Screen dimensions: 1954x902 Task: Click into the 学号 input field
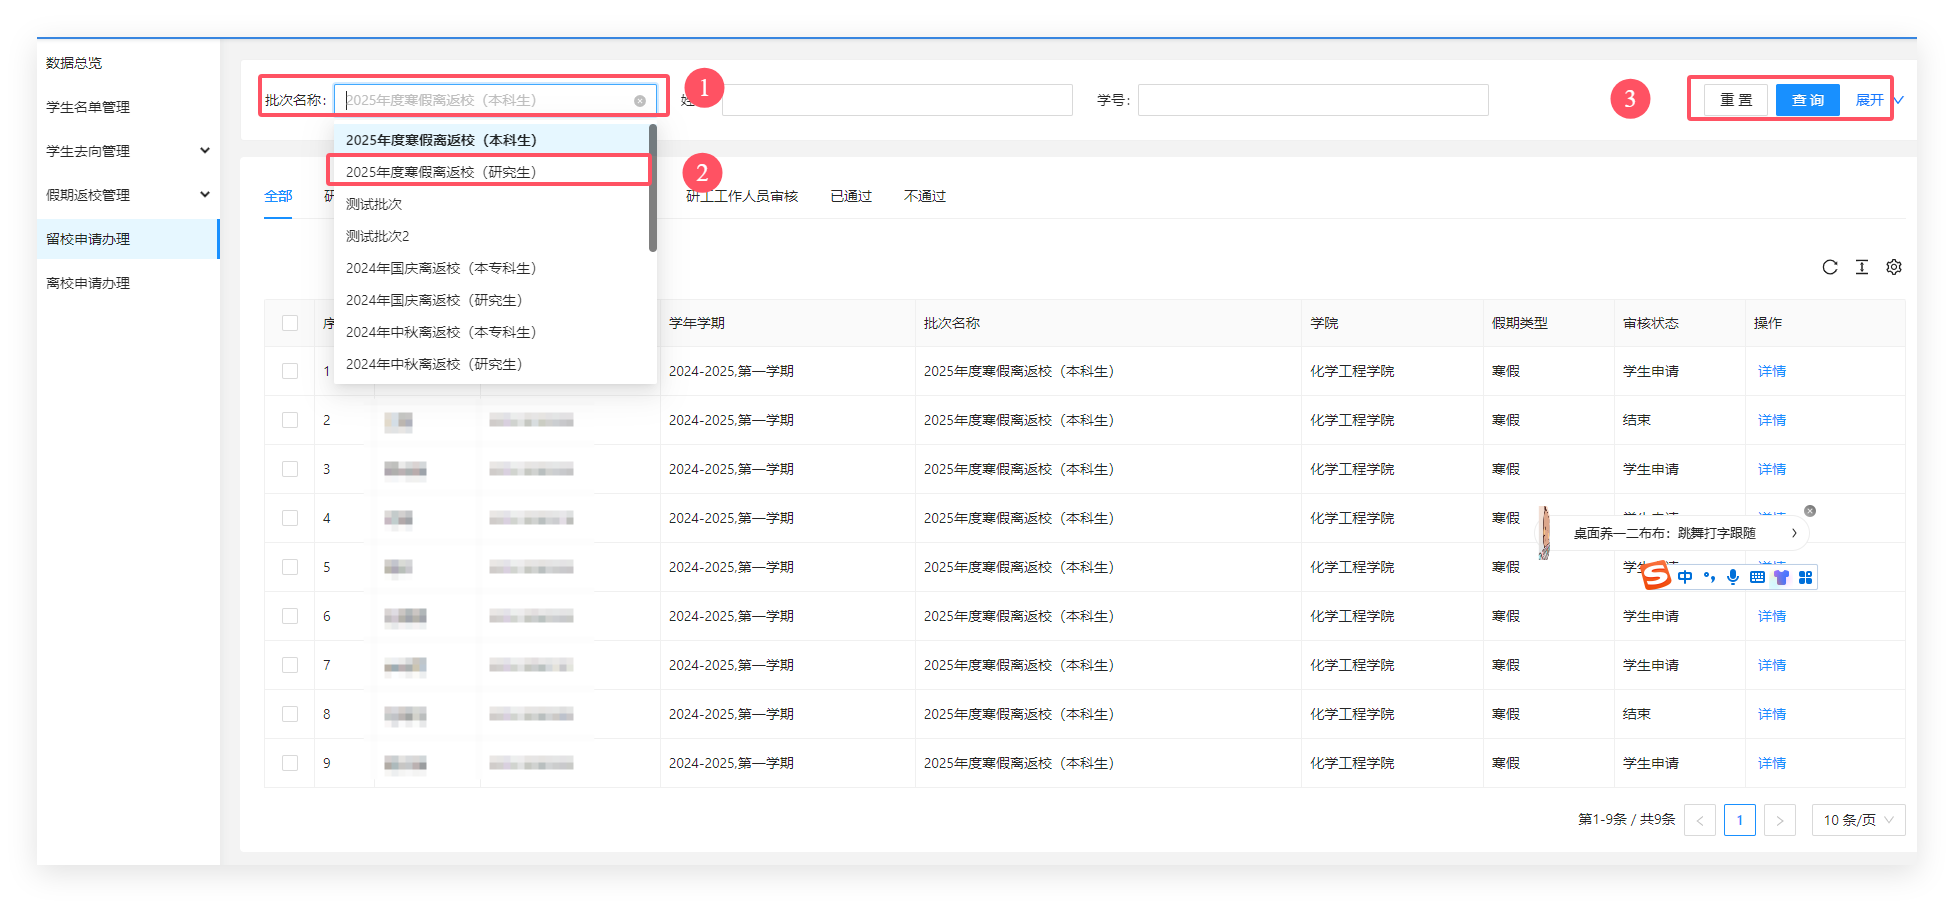click(x=1313, y=100)
